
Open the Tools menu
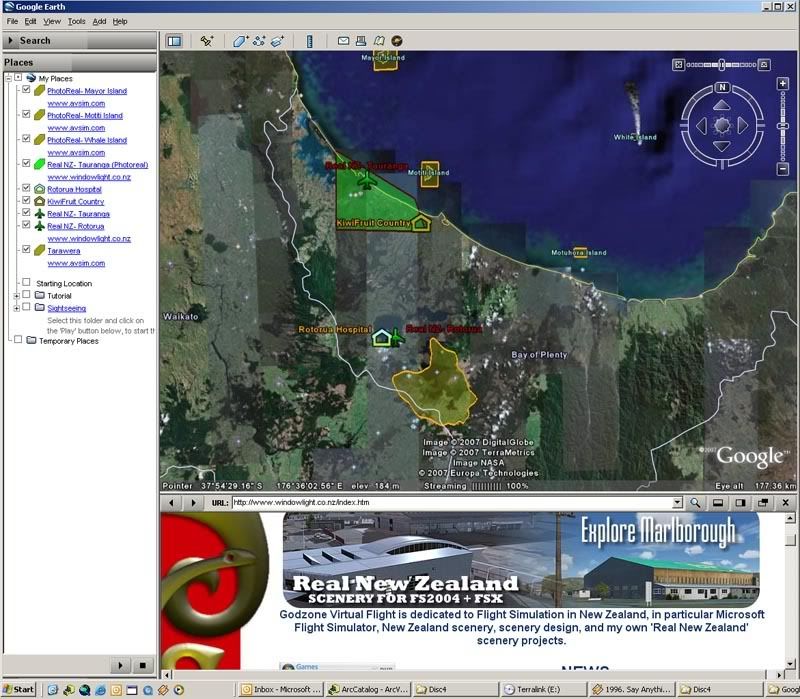77,21
